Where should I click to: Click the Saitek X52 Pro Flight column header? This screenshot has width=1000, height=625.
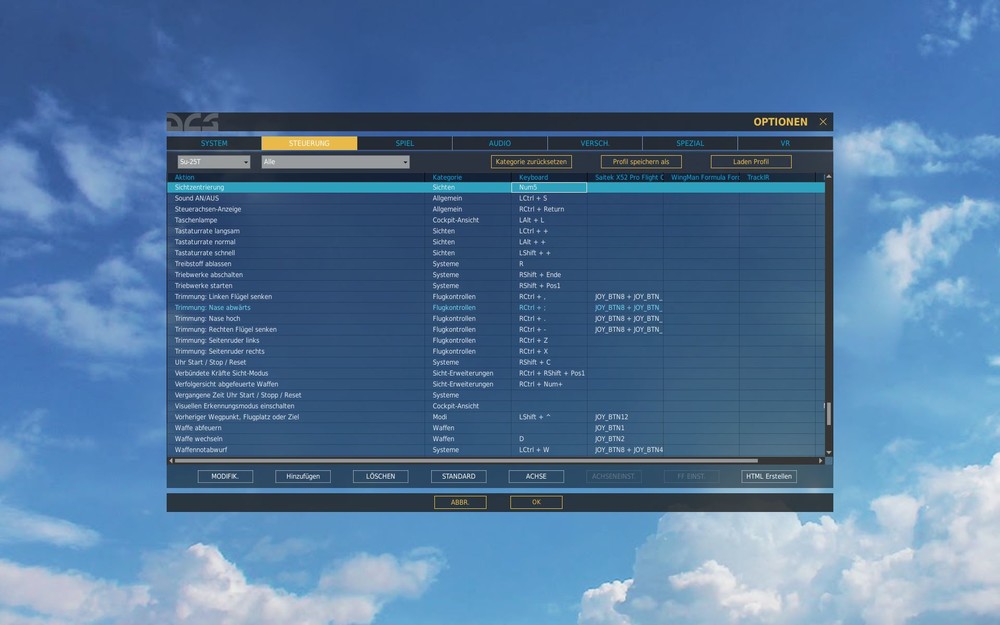pos(626,177)
